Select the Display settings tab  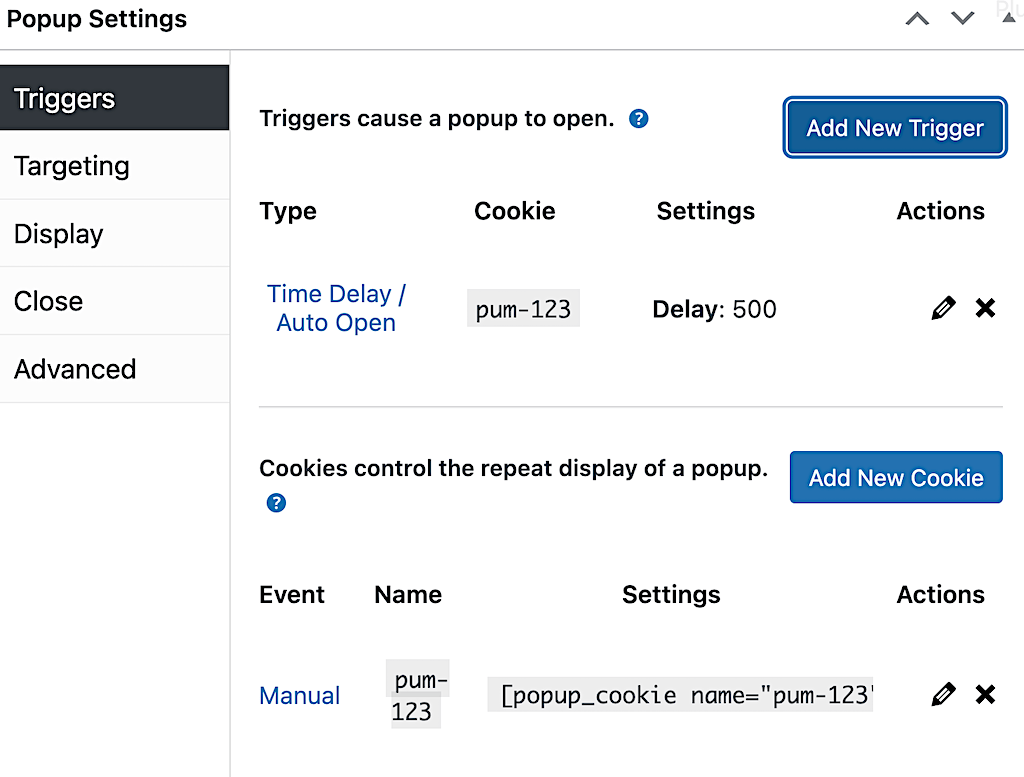click(114, 234)
